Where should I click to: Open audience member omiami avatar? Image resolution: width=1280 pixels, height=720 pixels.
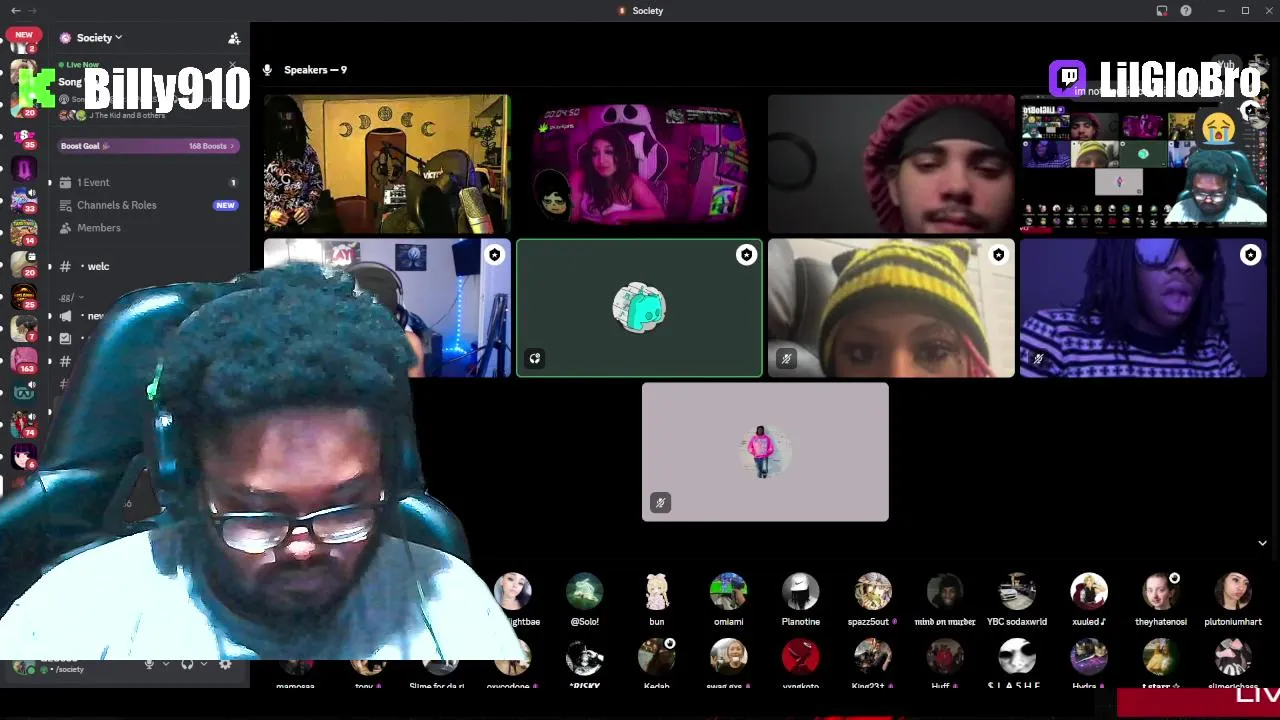click(x=729, y=591)
